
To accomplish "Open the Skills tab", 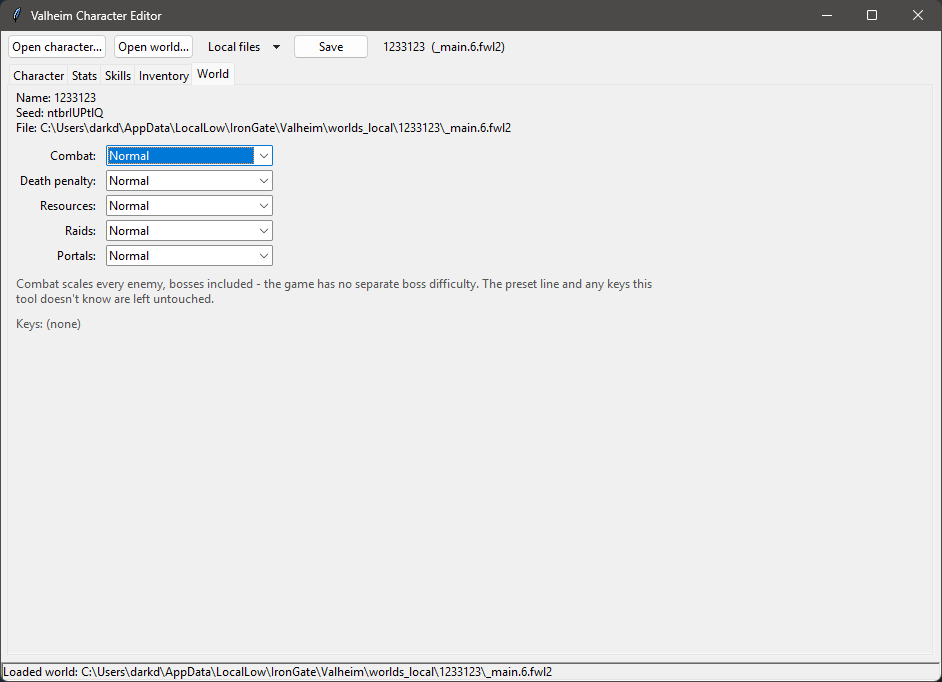I will [118, 76].
